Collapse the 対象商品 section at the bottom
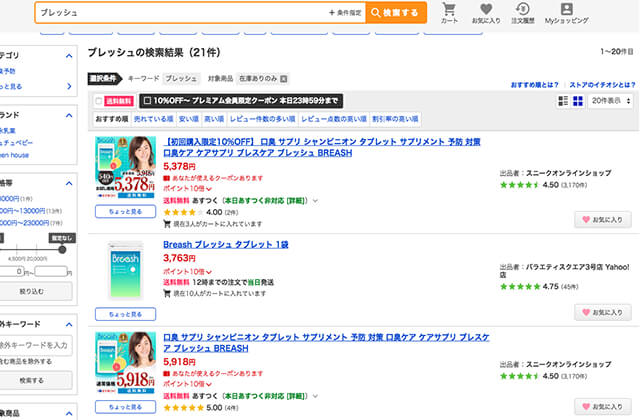 (x=69, y=413)
